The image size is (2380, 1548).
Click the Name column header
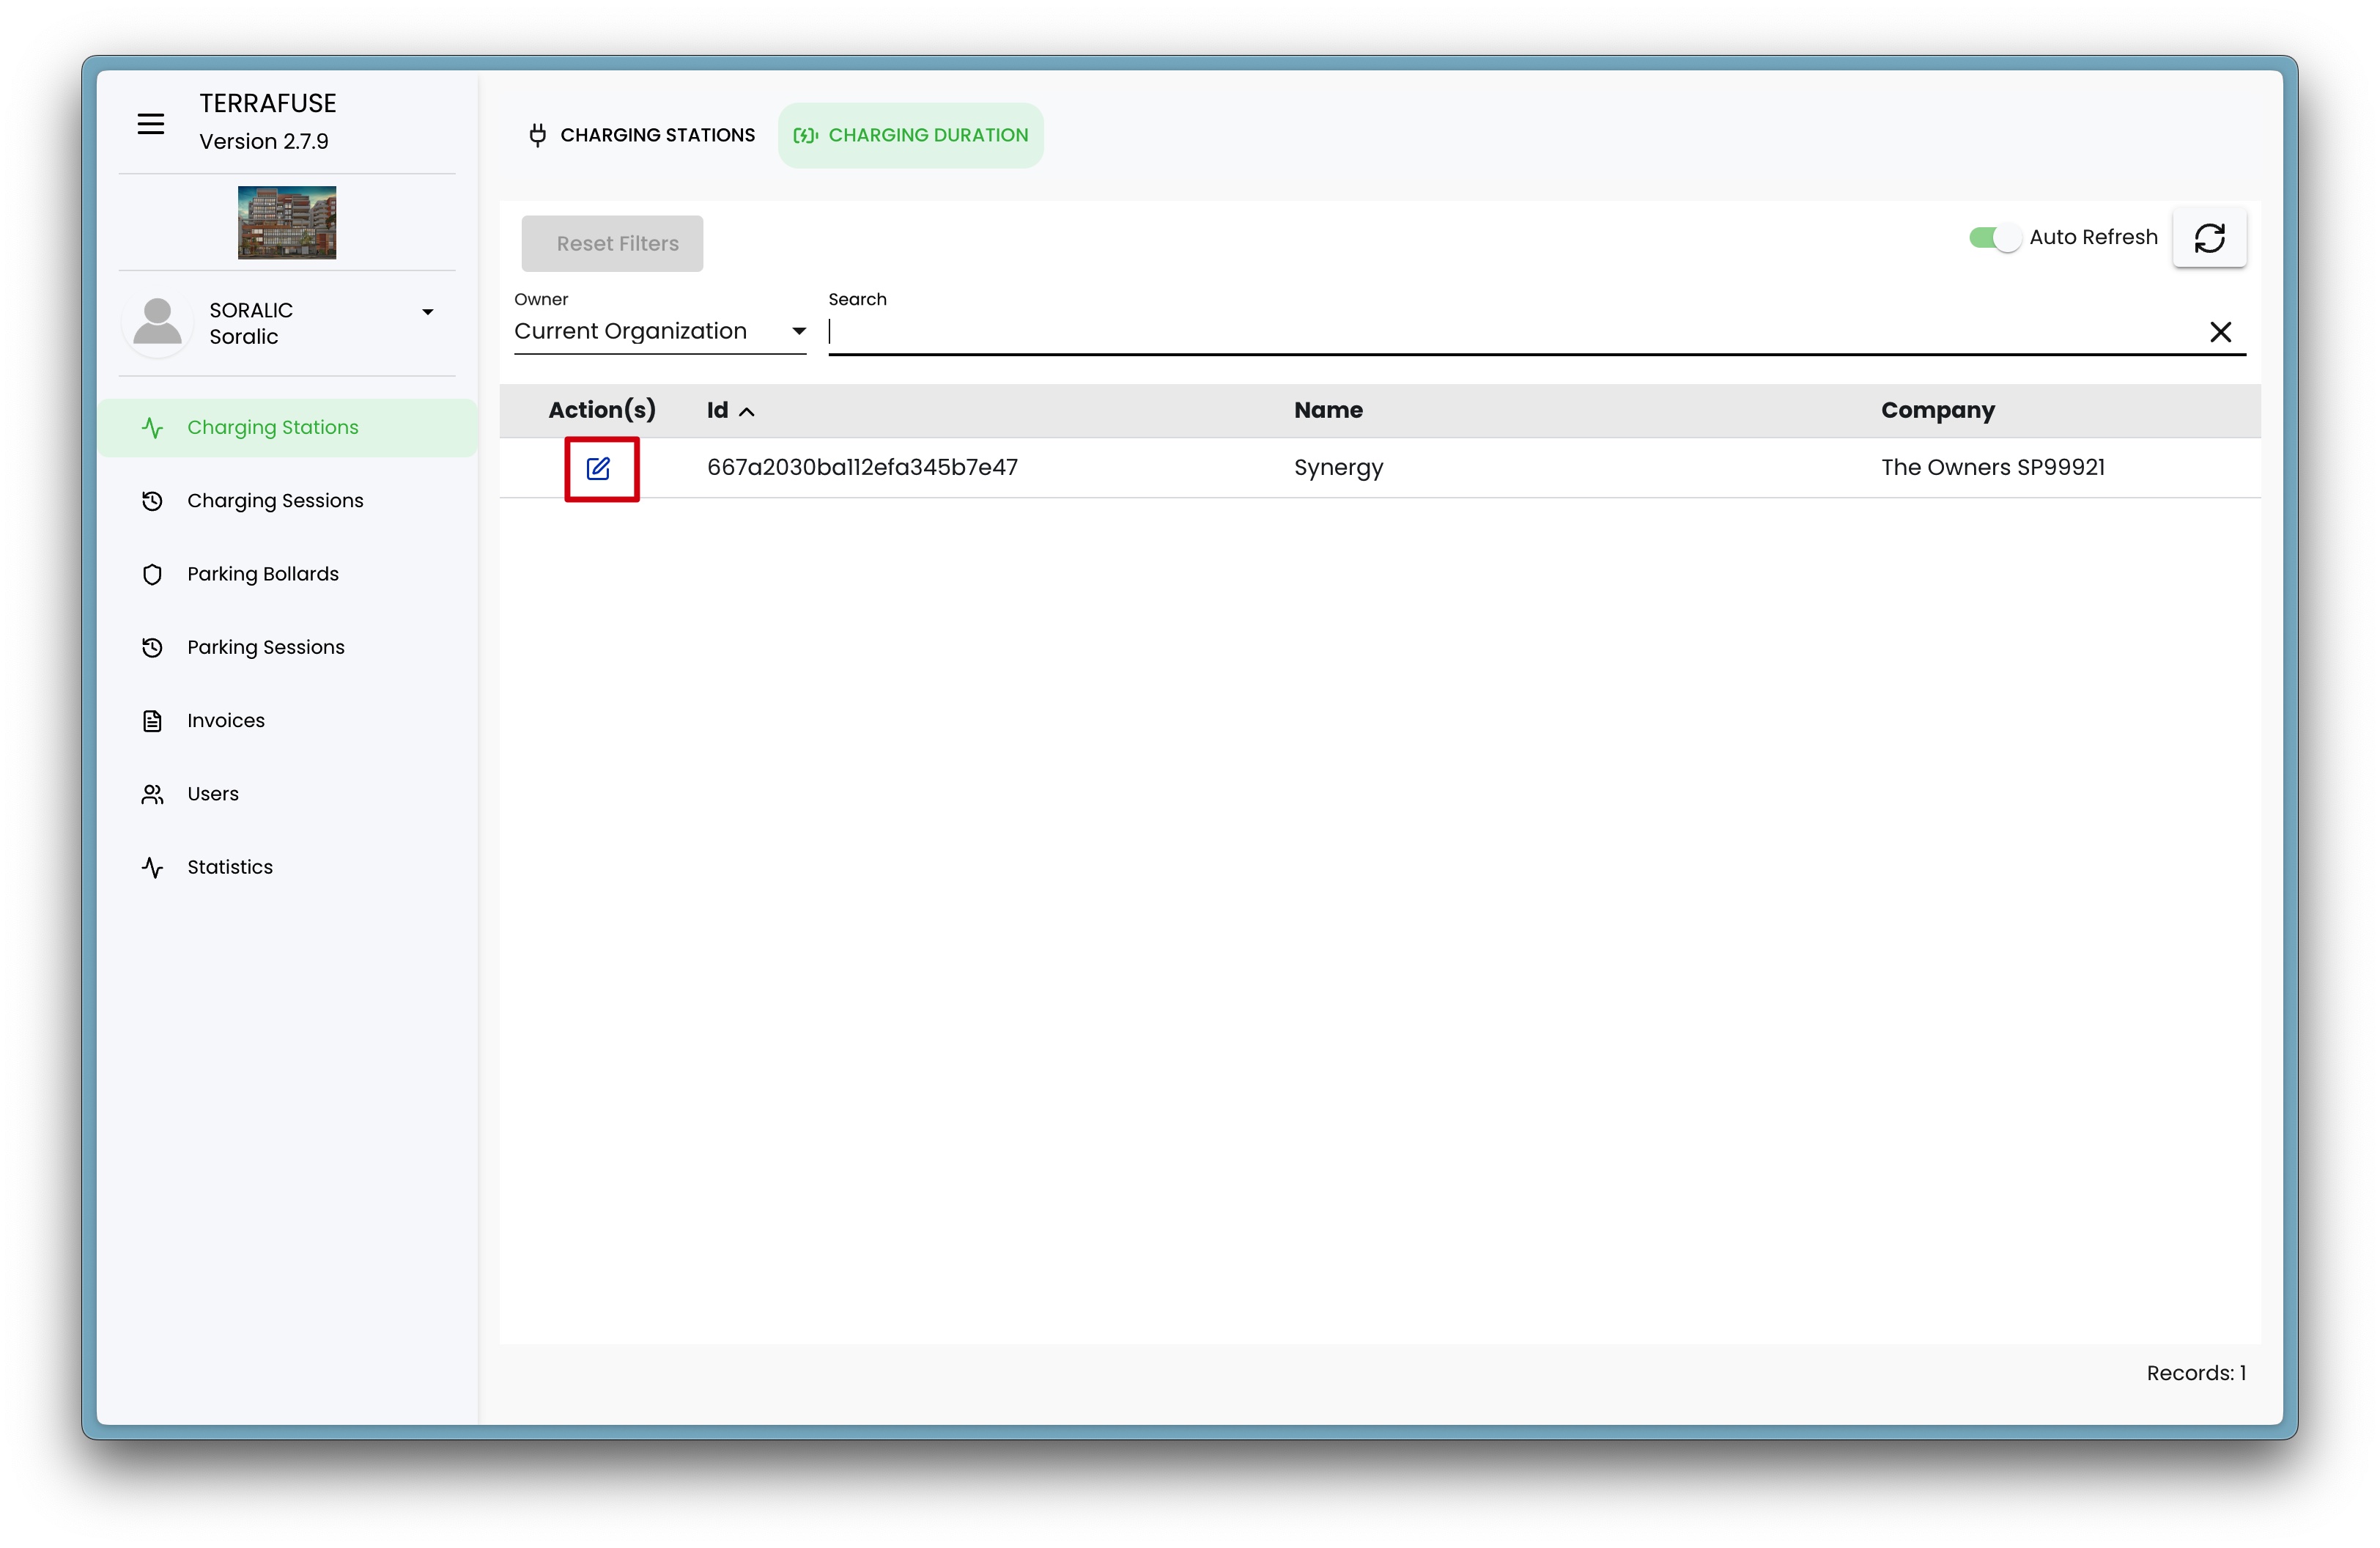(1328, 410)
